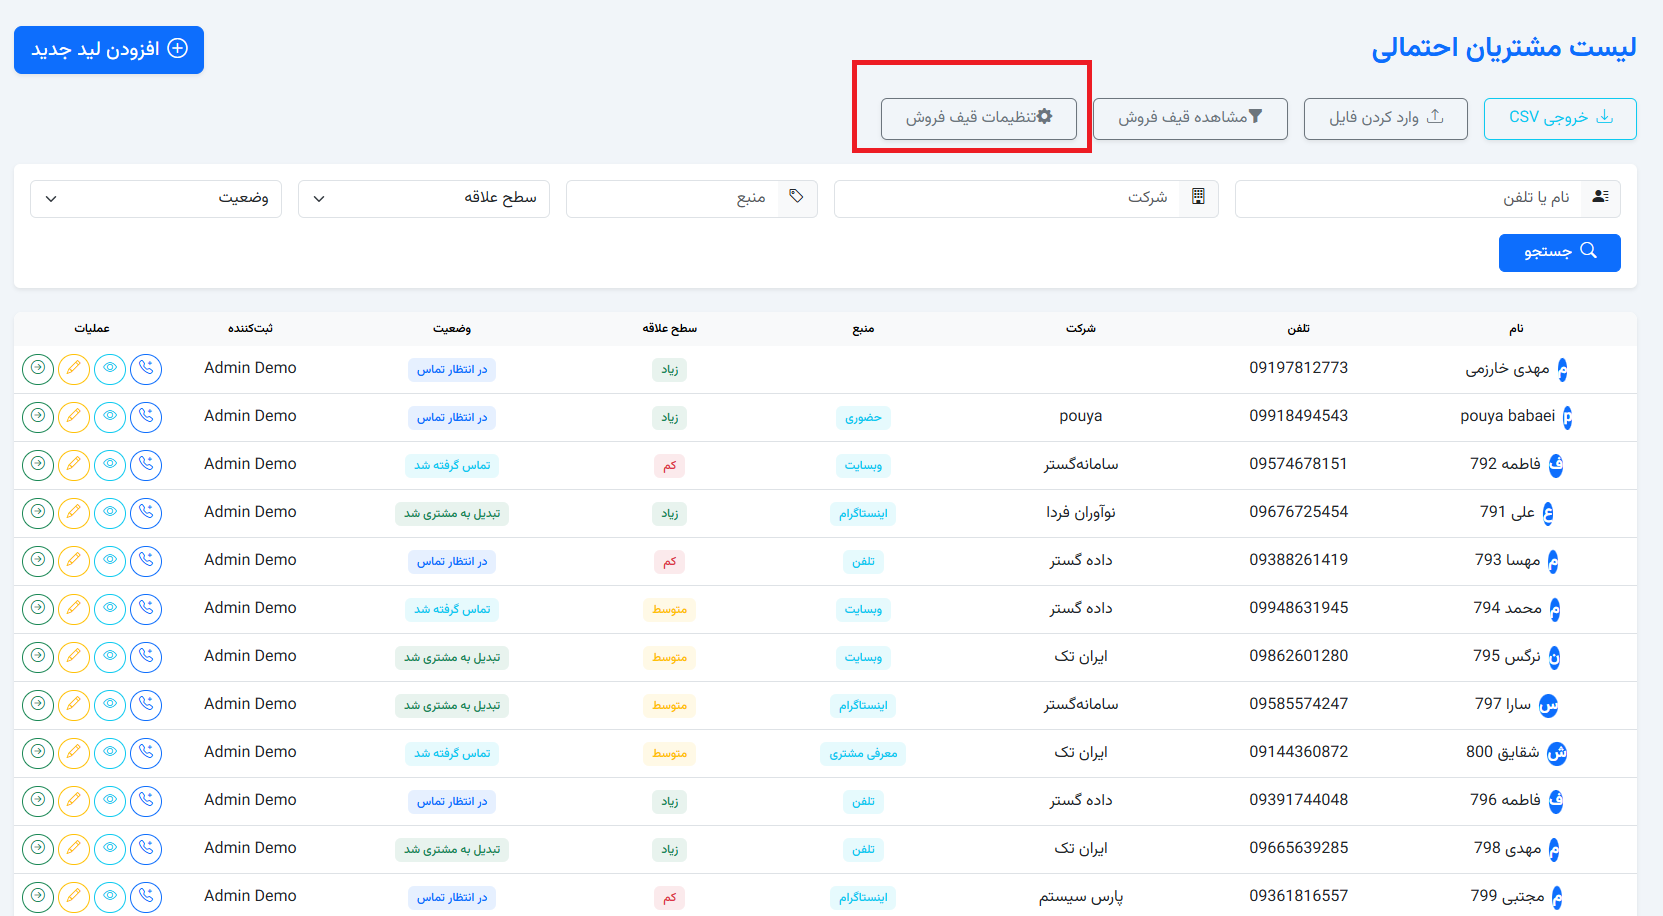
Task: Export data using خروجی CSV button
Action: click(1559, 118)
